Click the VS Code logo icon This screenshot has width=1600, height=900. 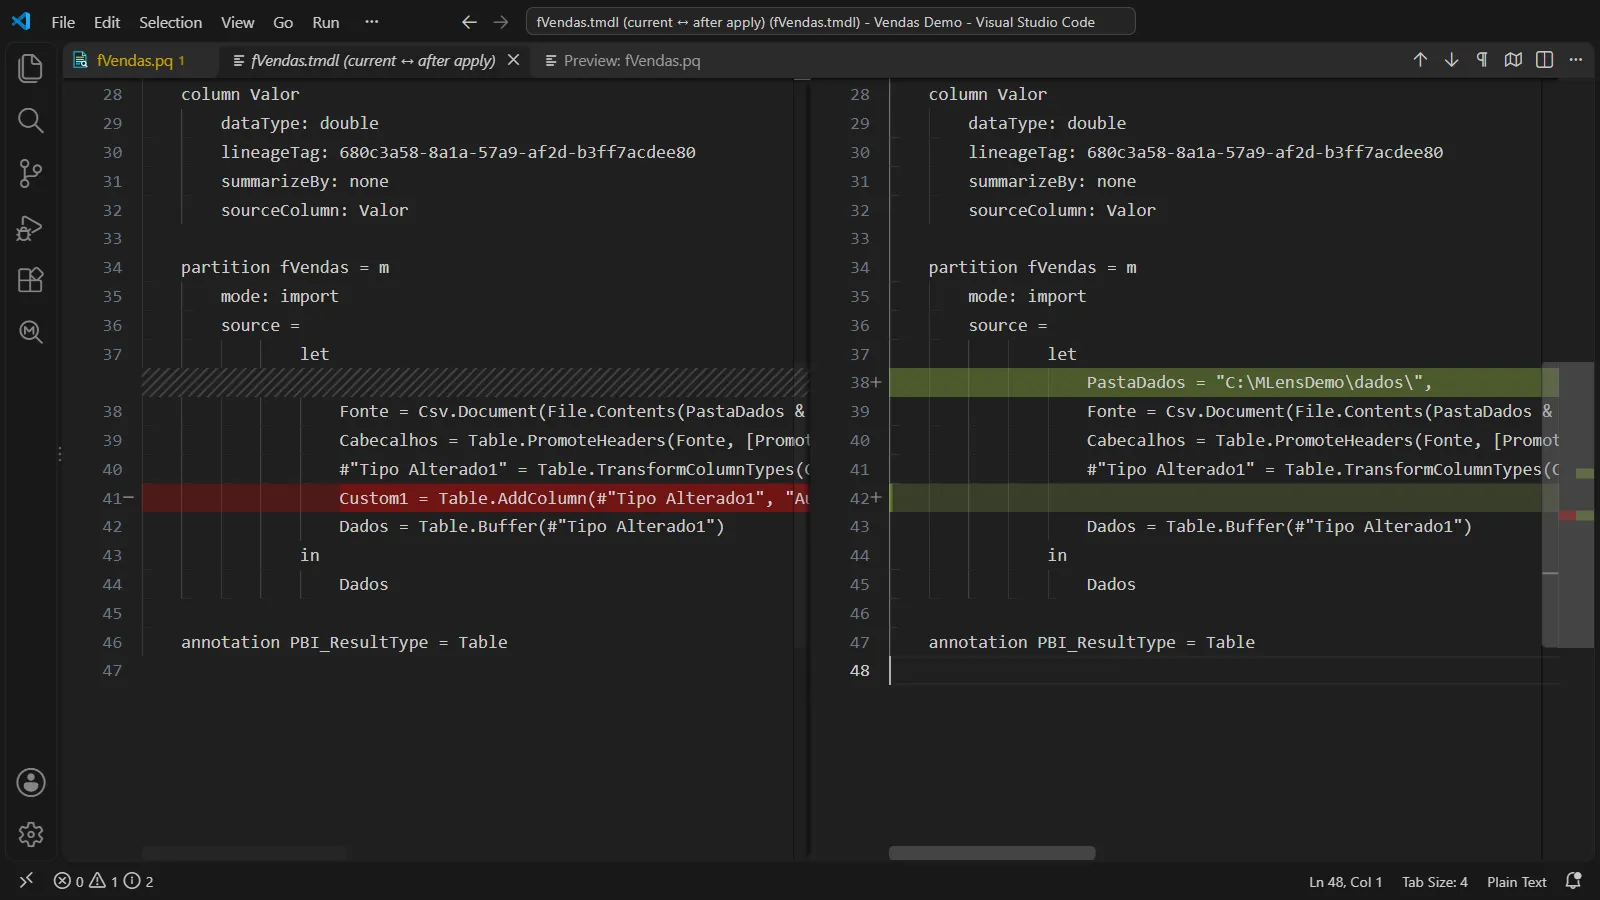pyautogui.click(x=21, y=21)
